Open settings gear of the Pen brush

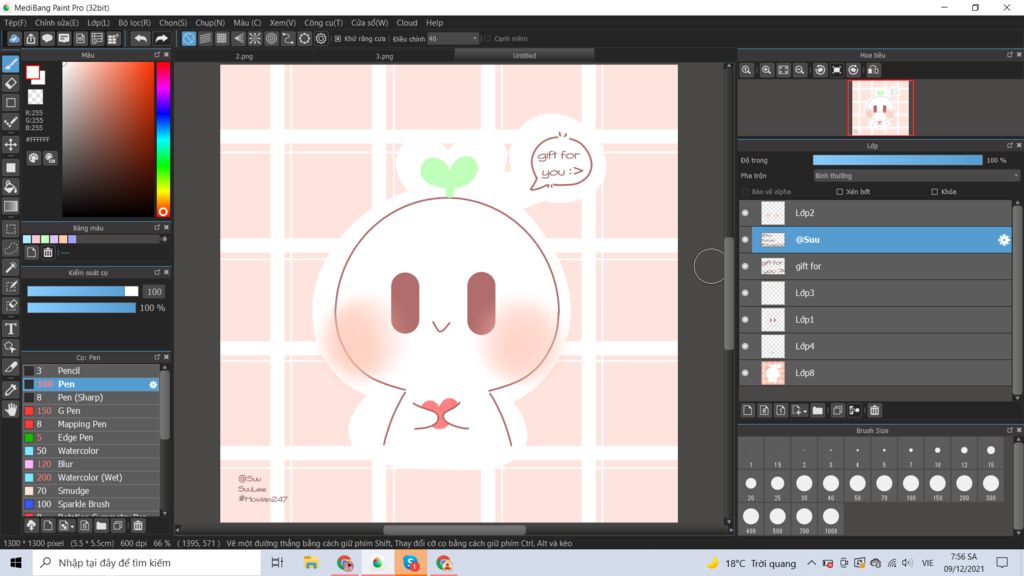coord(153,385)
